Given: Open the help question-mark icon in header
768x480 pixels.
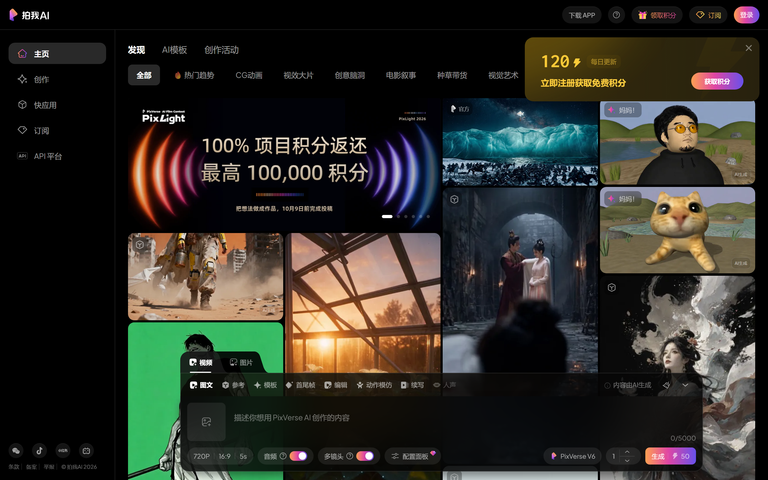Looking at the screenshot, I should (616, 15).
